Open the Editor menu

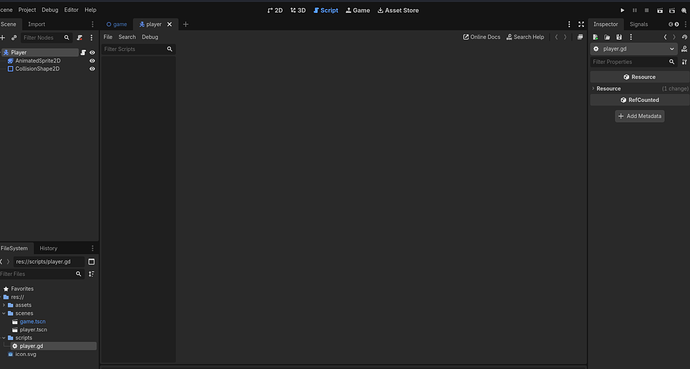(x=71, y=10)
